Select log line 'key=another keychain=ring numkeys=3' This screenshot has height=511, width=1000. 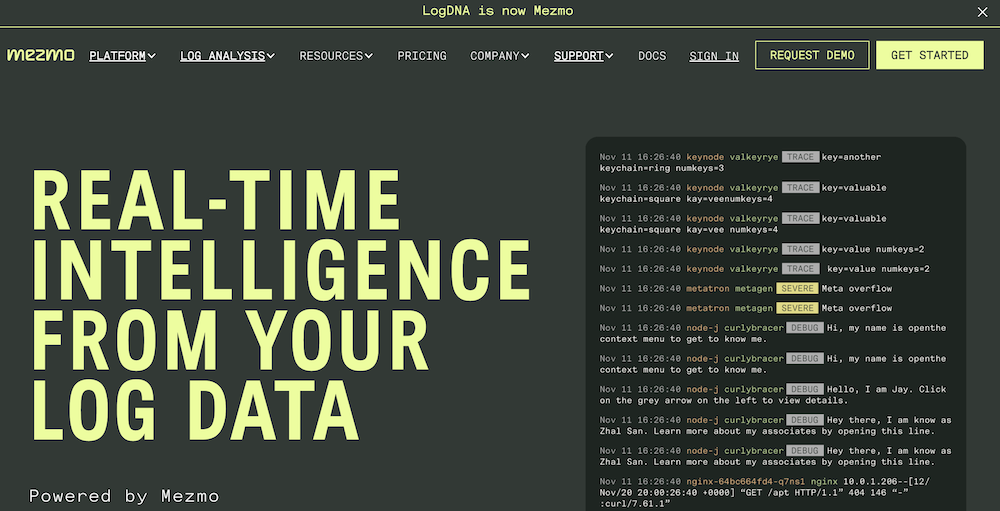point(740,163)
